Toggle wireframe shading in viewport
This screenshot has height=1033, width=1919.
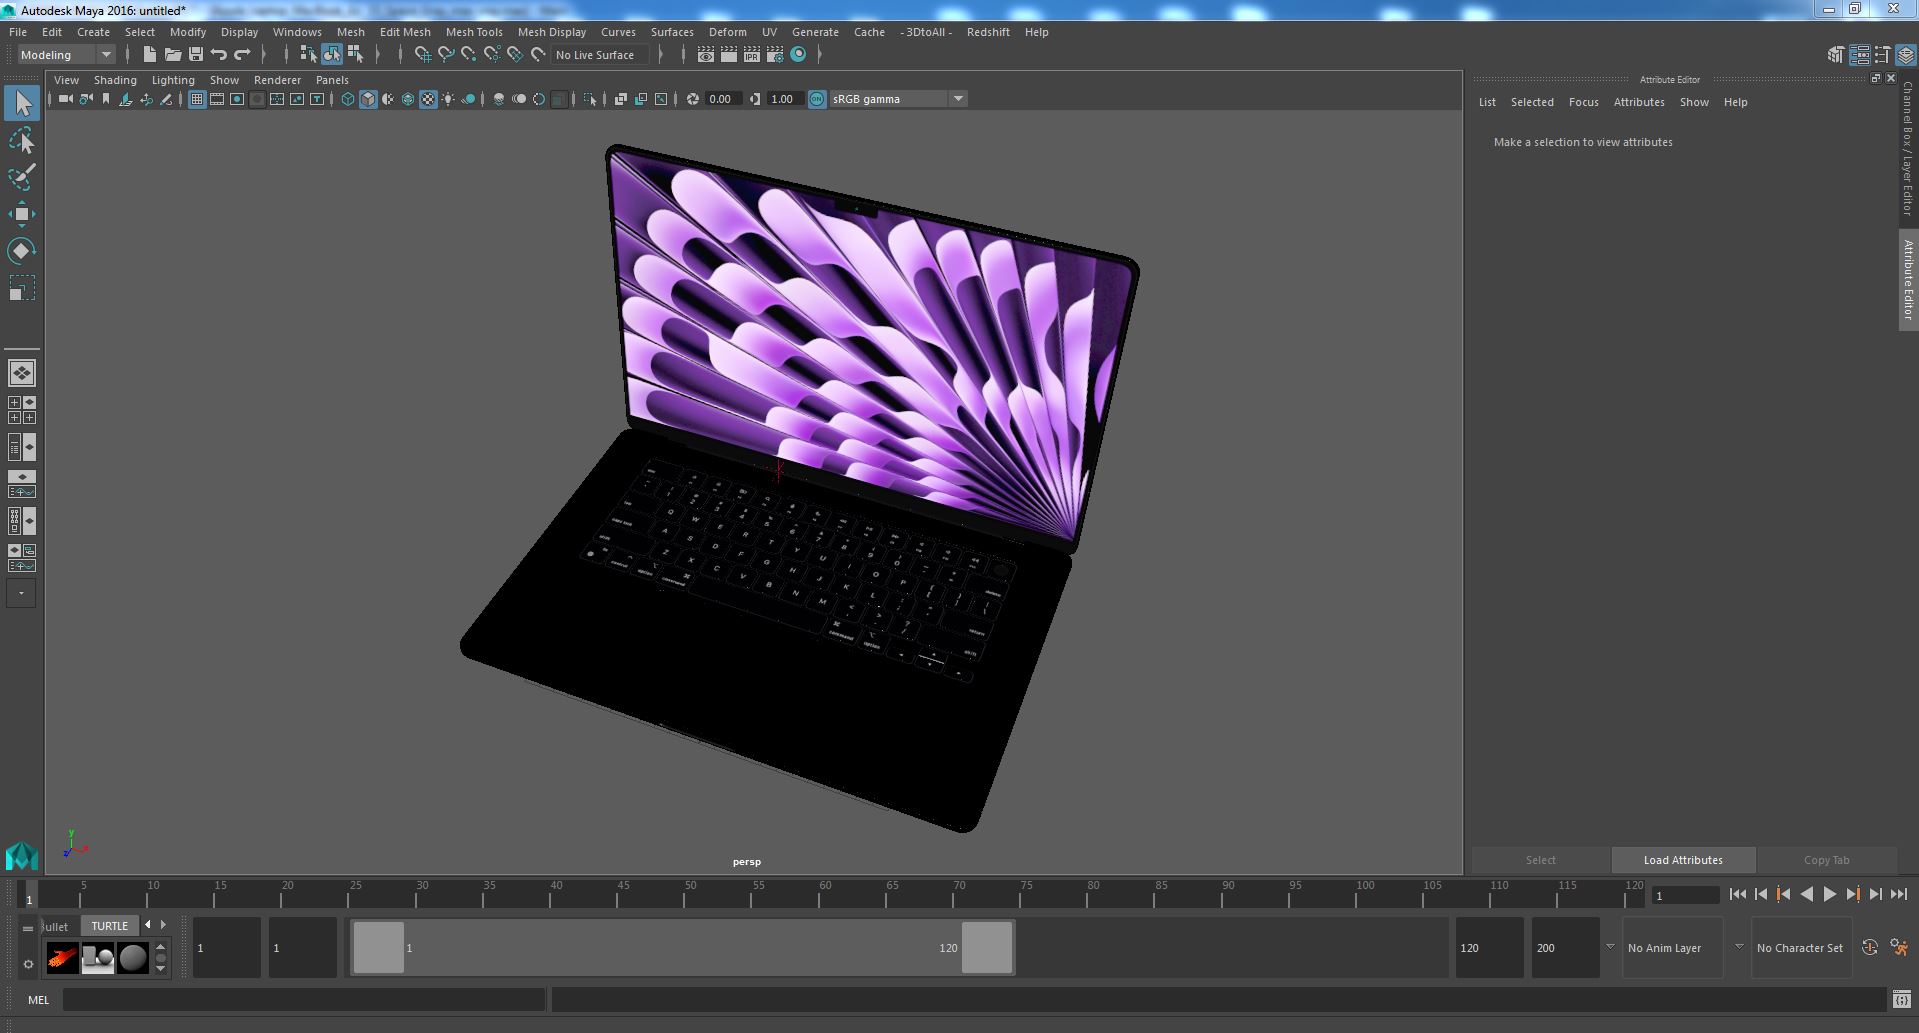(x=348, y=99)
